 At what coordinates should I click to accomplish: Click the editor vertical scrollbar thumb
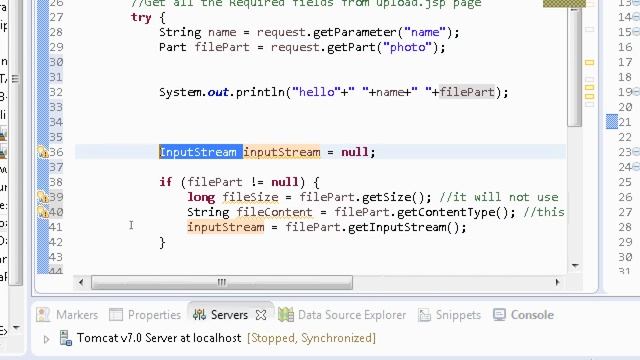575,67
